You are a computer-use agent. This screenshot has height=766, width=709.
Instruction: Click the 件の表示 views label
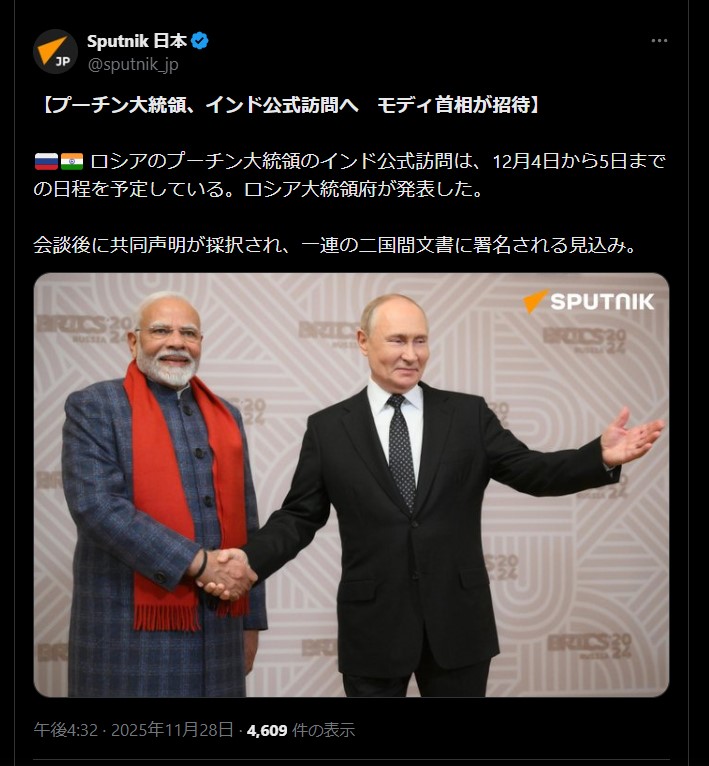click(x=323, y=731)
